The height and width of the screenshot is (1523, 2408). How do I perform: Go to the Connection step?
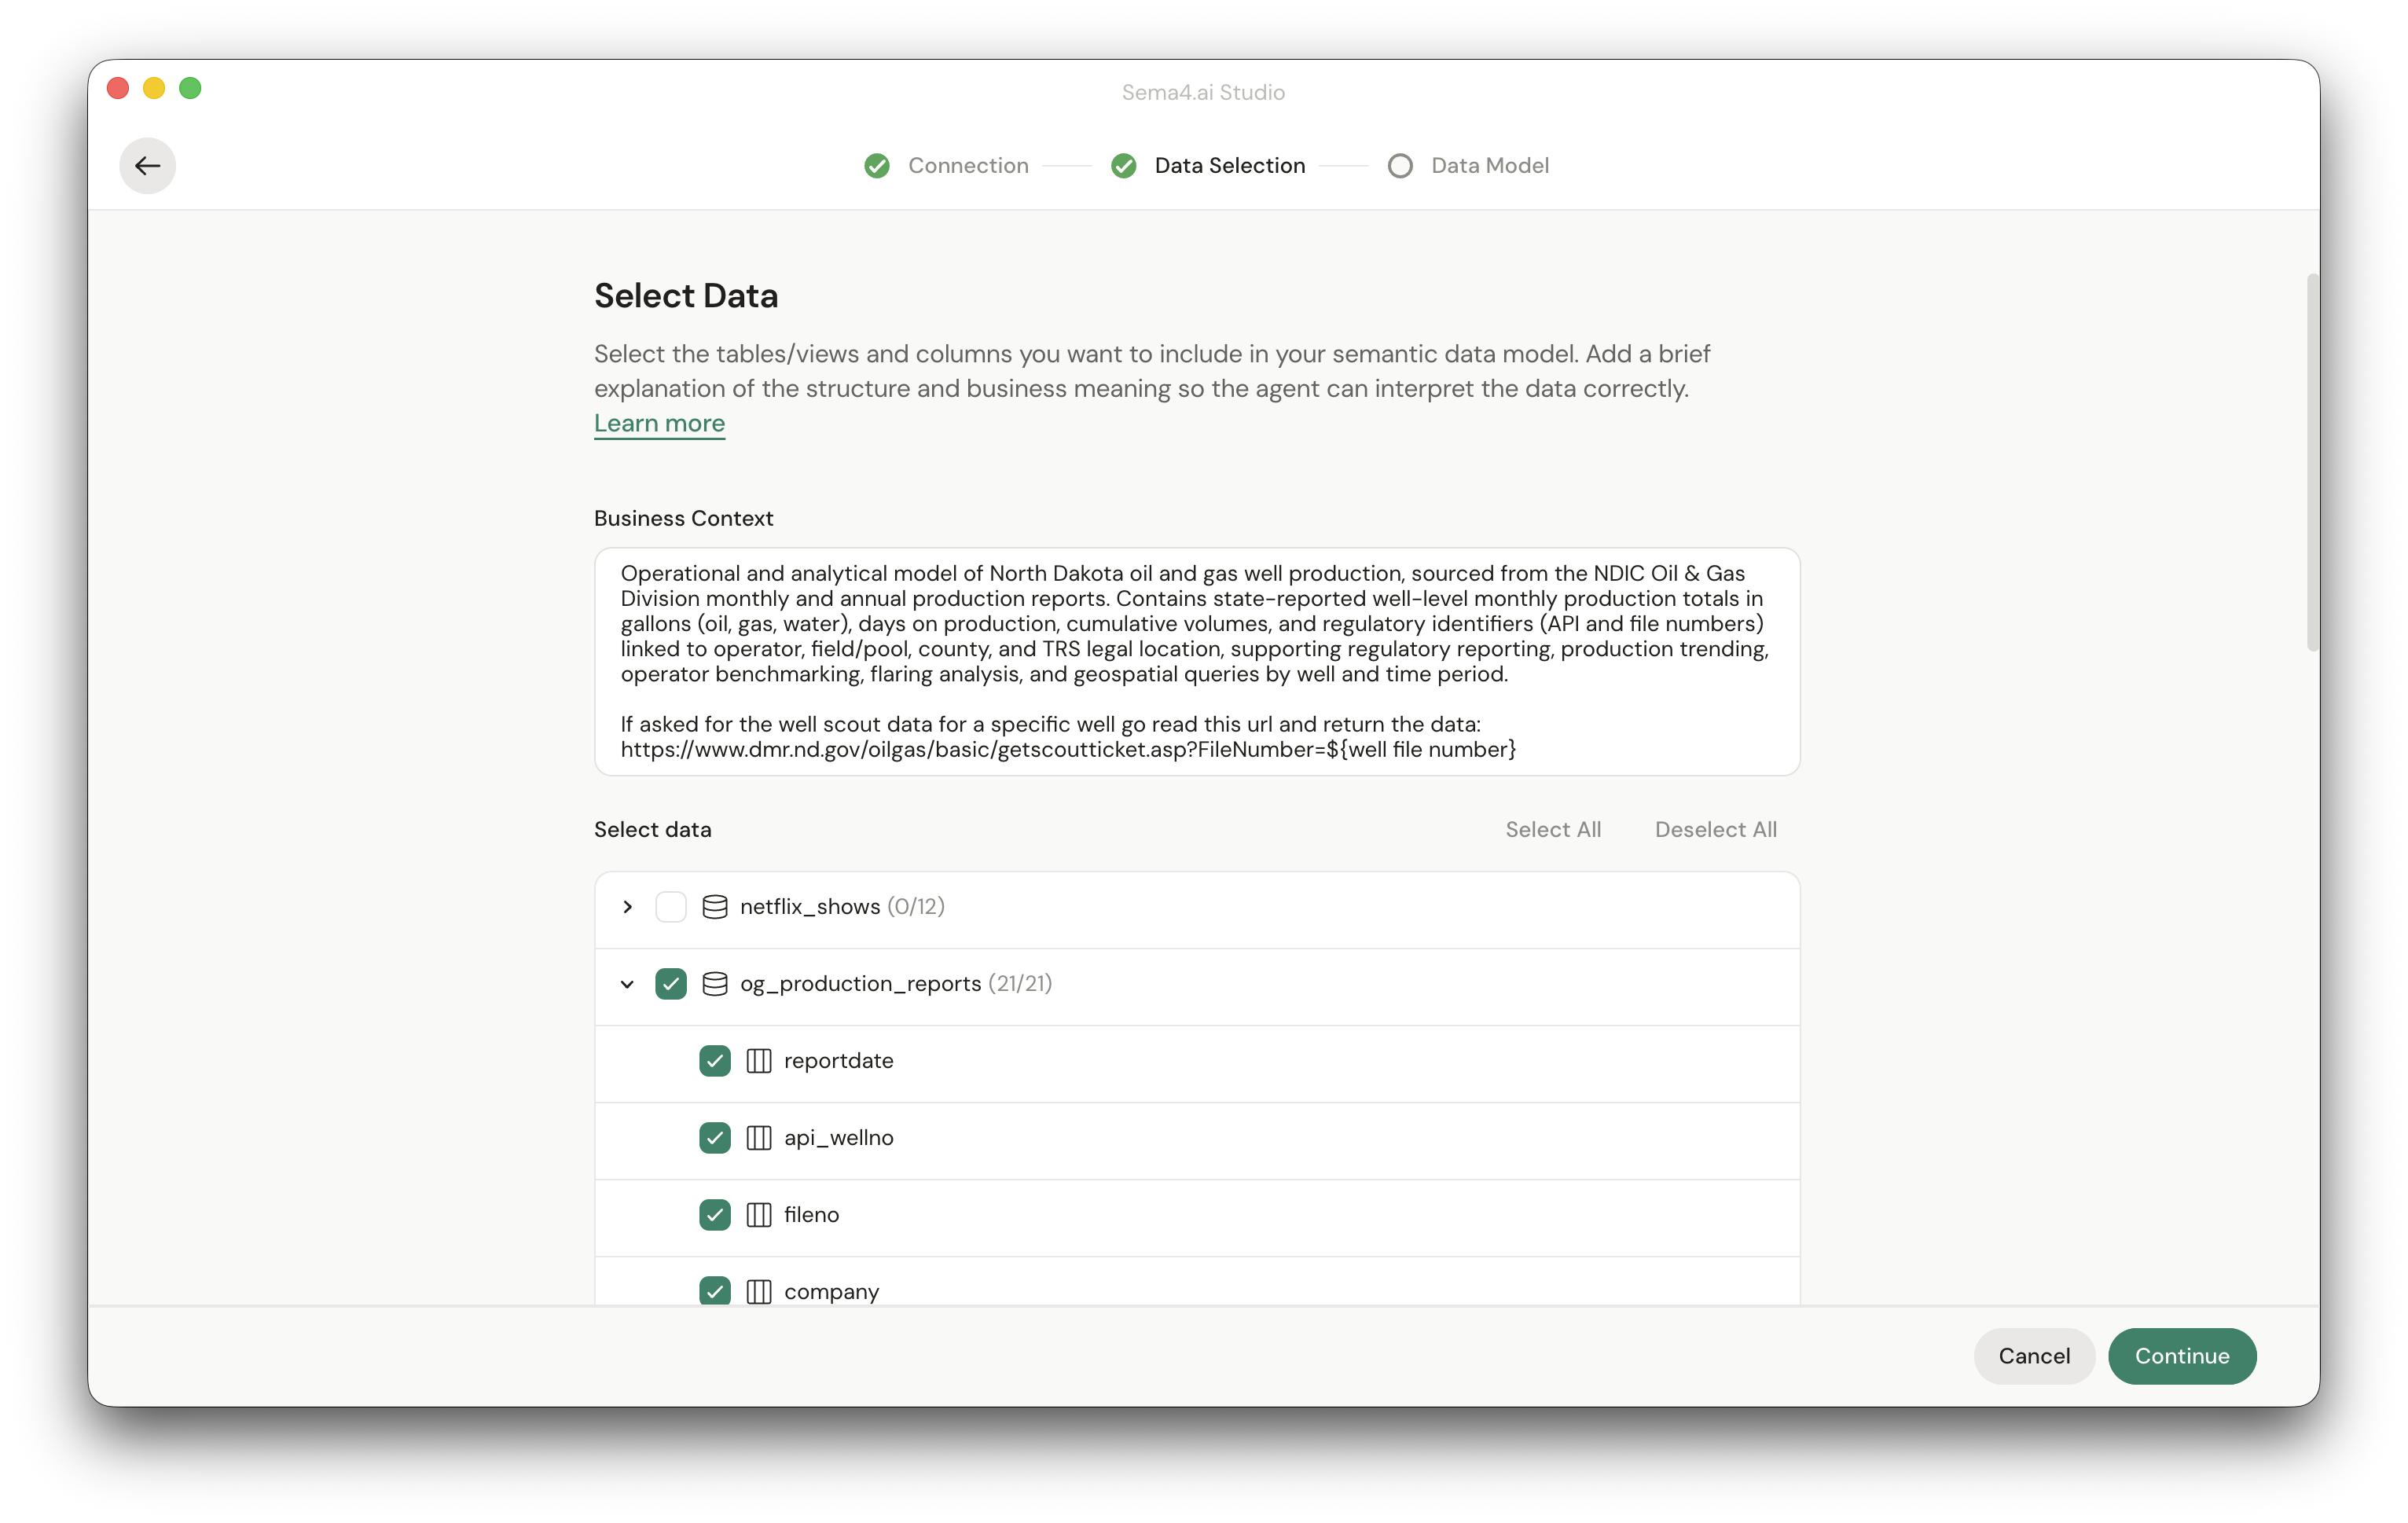(967, 166)
